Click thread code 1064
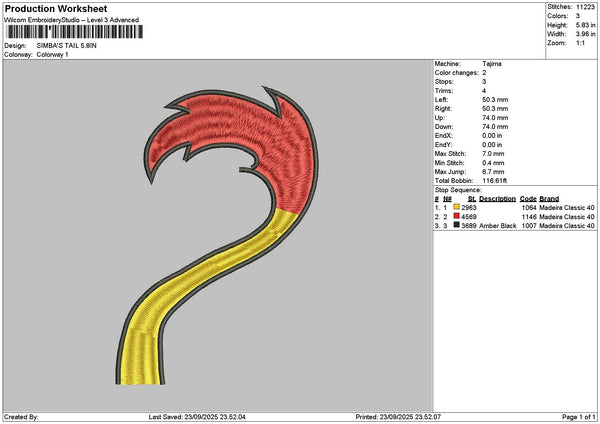 [529, 207]
